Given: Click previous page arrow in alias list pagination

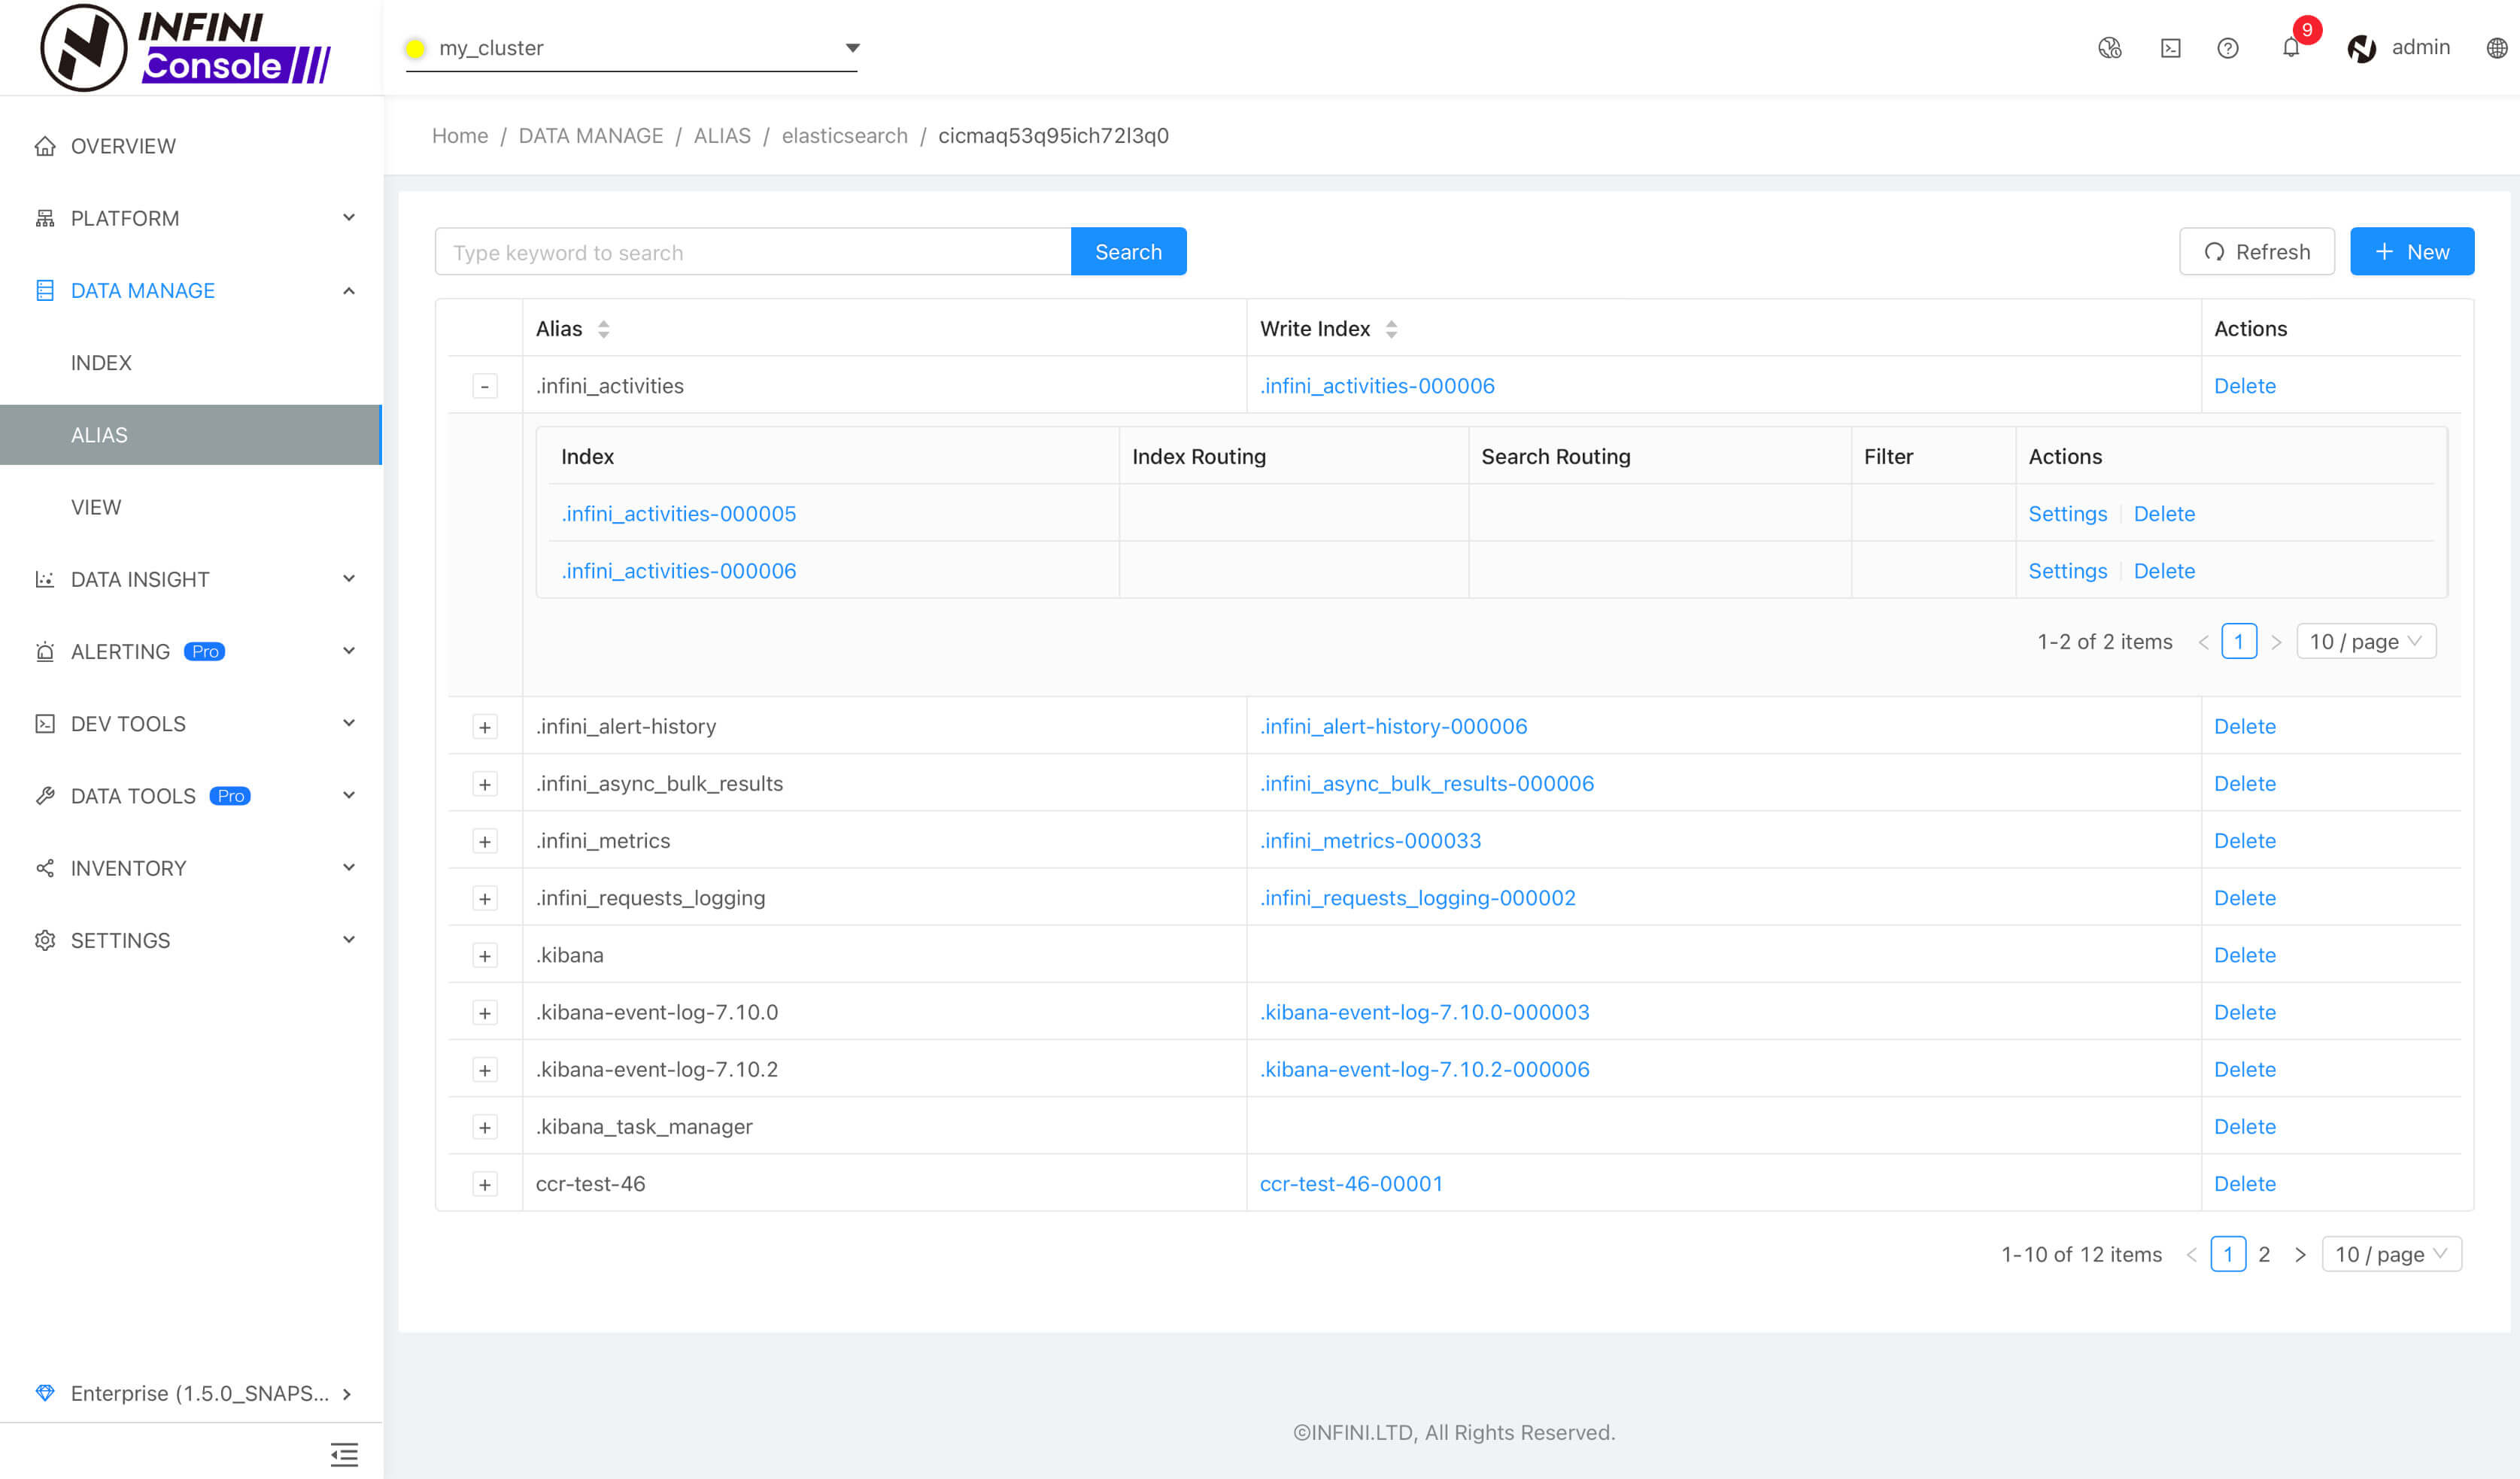Looking at the screenshot, I should pyautogui.click(x=2191, y=1254).
